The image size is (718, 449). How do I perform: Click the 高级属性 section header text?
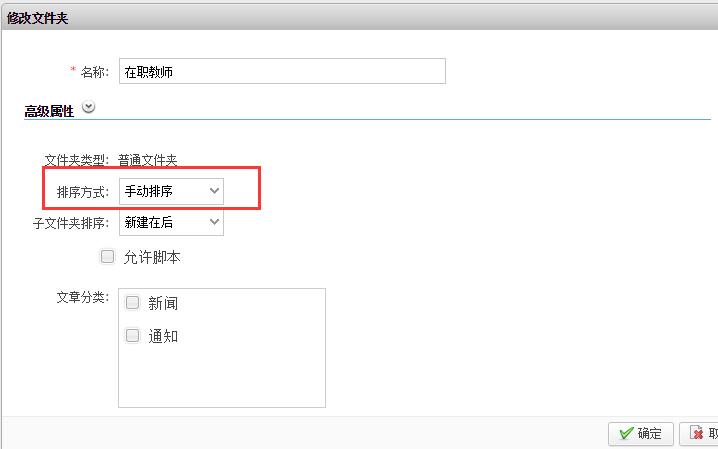[49, 111]
